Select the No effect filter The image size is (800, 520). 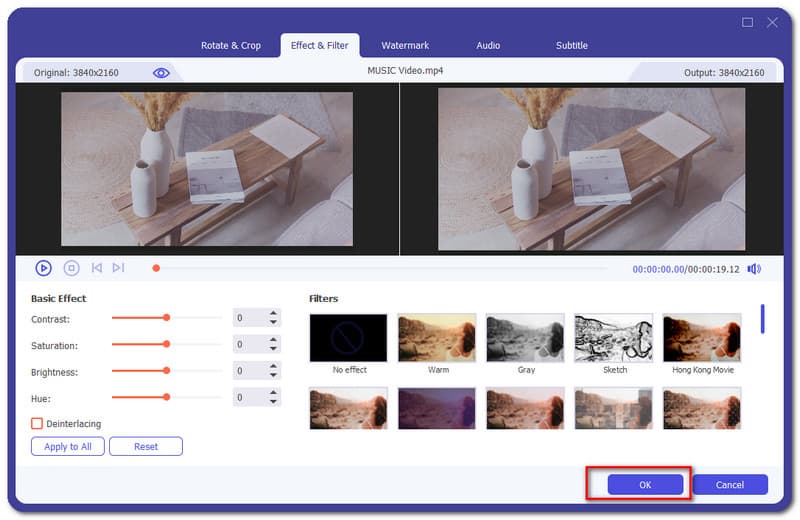(x=348, y=338)
